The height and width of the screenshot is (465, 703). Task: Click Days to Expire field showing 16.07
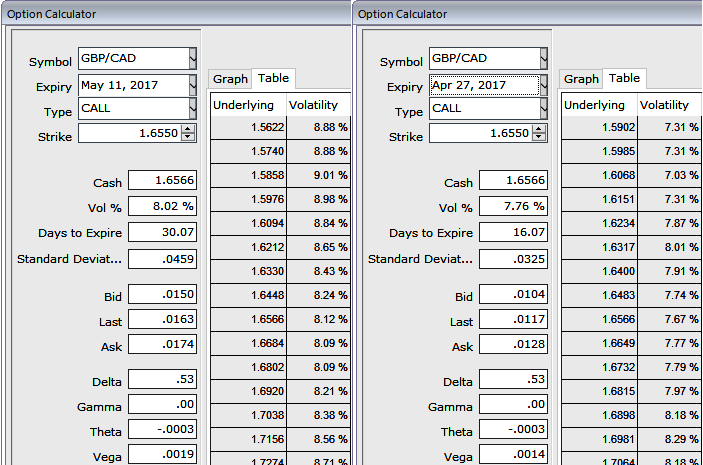513,232
